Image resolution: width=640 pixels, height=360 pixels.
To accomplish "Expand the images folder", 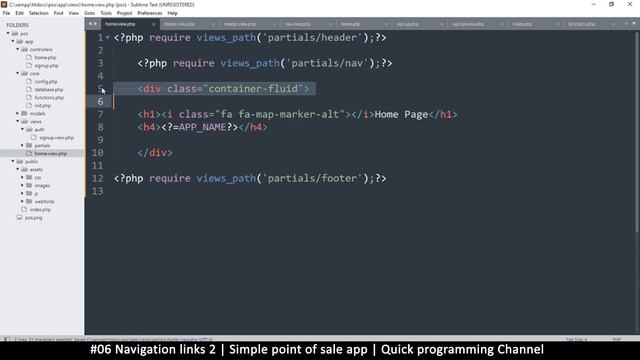I will click(22, 185).
